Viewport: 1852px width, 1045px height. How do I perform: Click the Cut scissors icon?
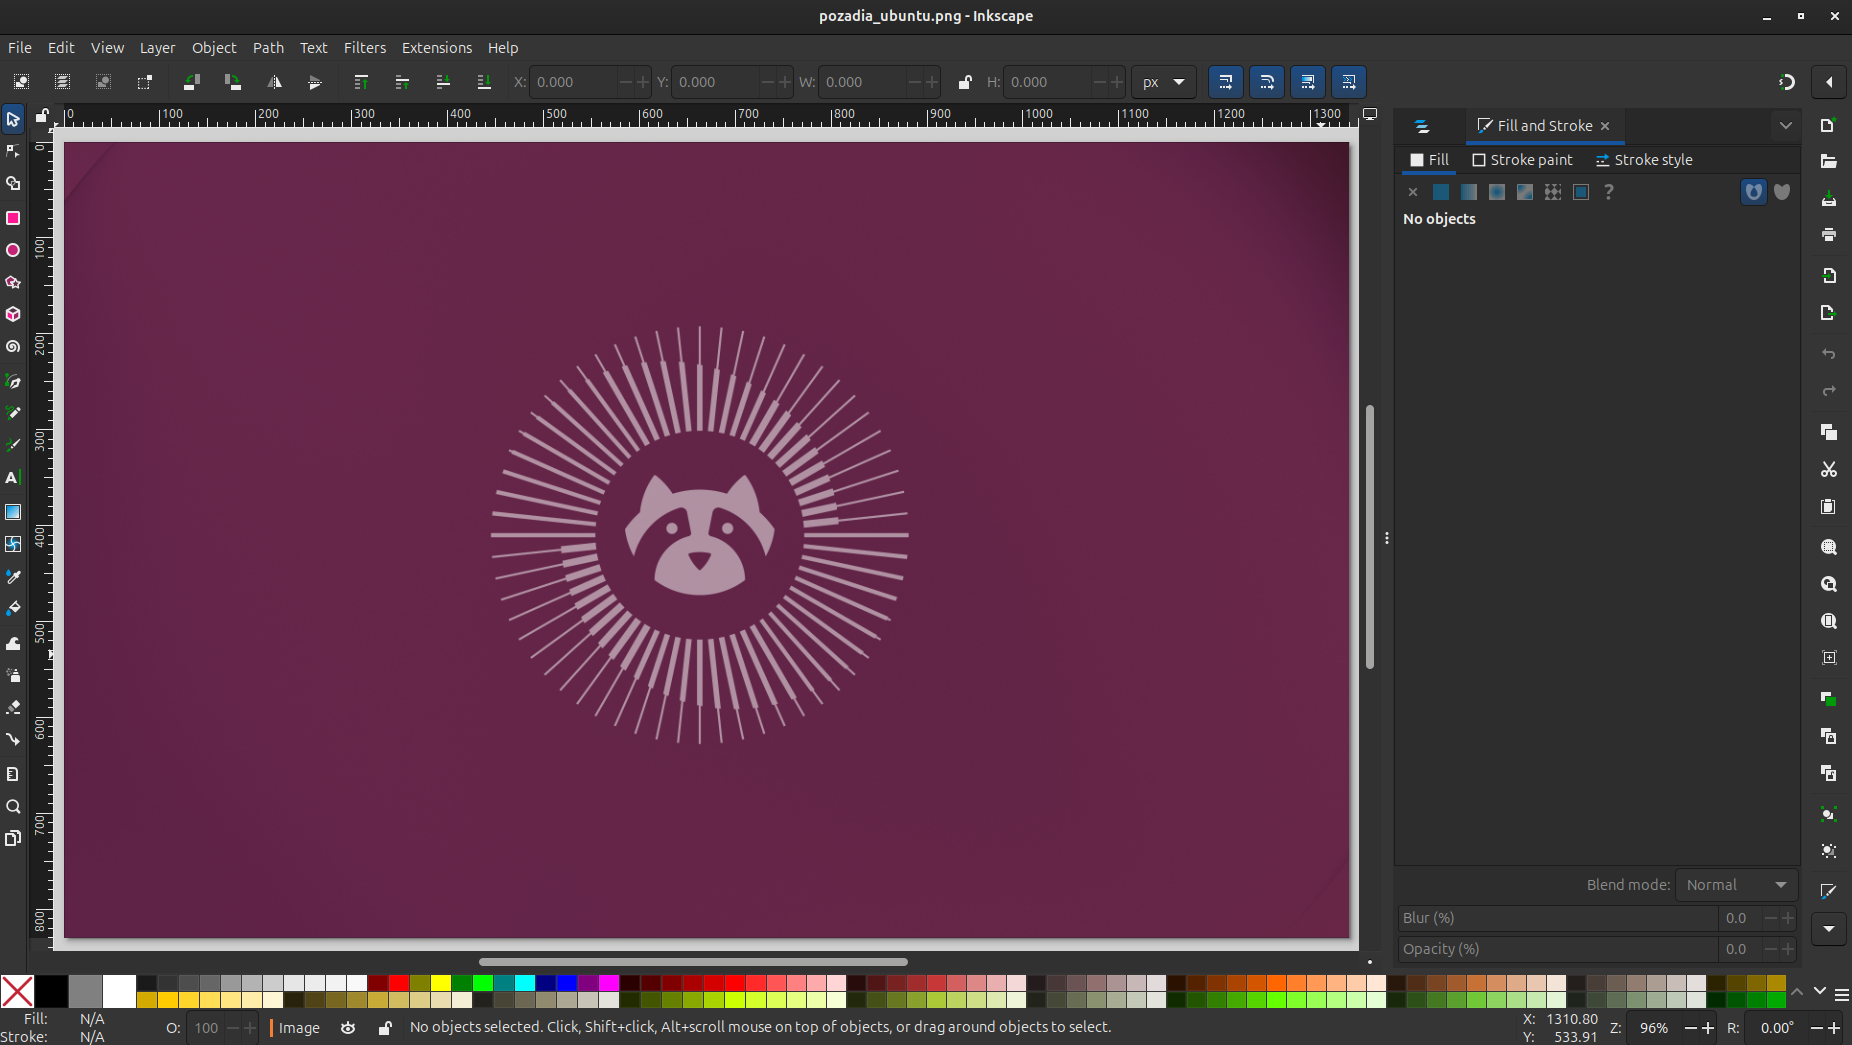1829,469
